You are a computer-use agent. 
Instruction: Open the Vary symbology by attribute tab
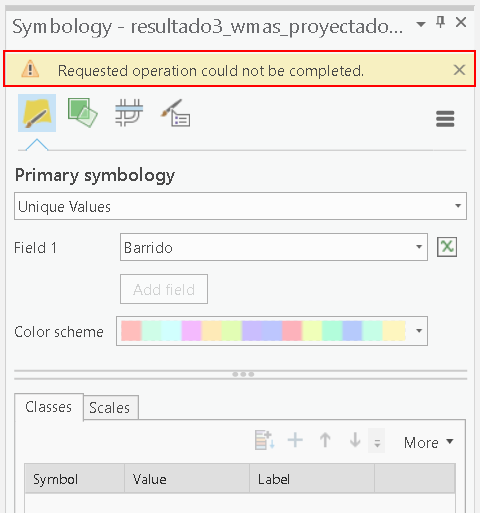[82, 113]
